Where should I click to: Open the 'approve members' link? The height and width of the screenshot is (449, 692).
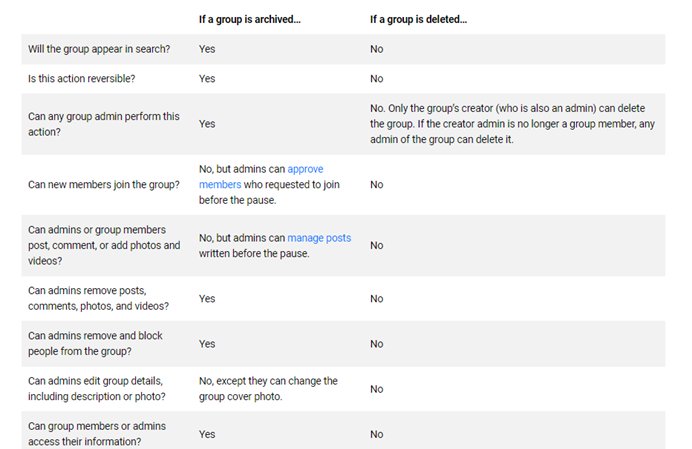pos(305,169)
